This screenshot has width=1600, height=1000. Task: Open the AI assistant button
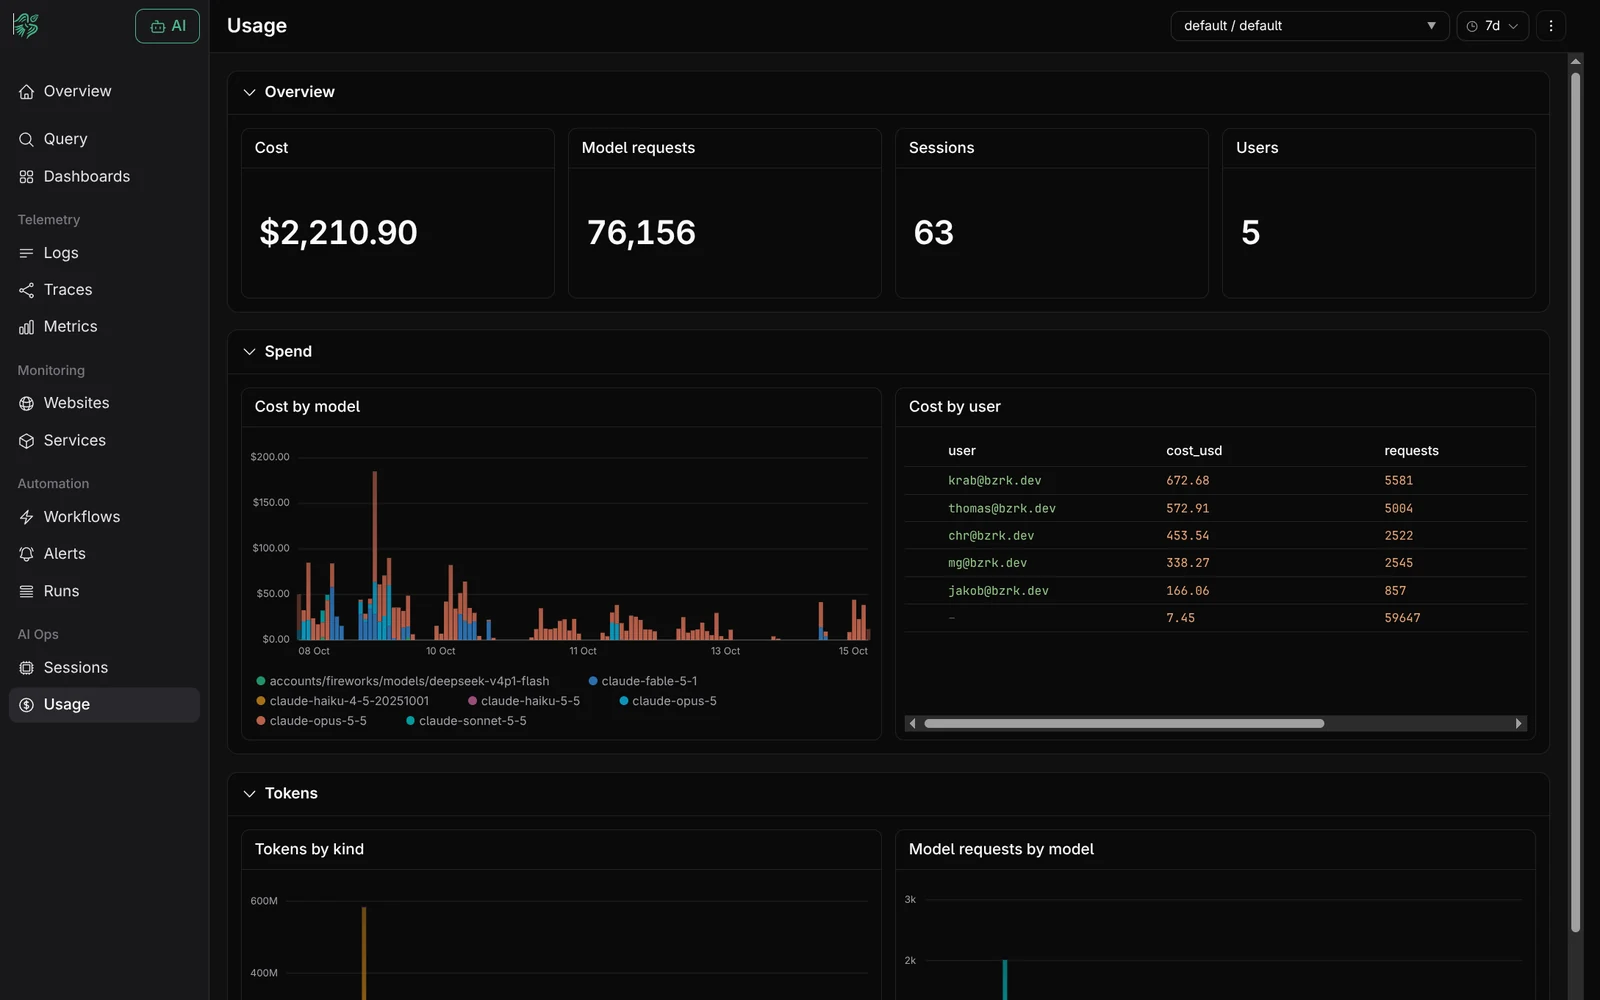(x=167, y=26)
